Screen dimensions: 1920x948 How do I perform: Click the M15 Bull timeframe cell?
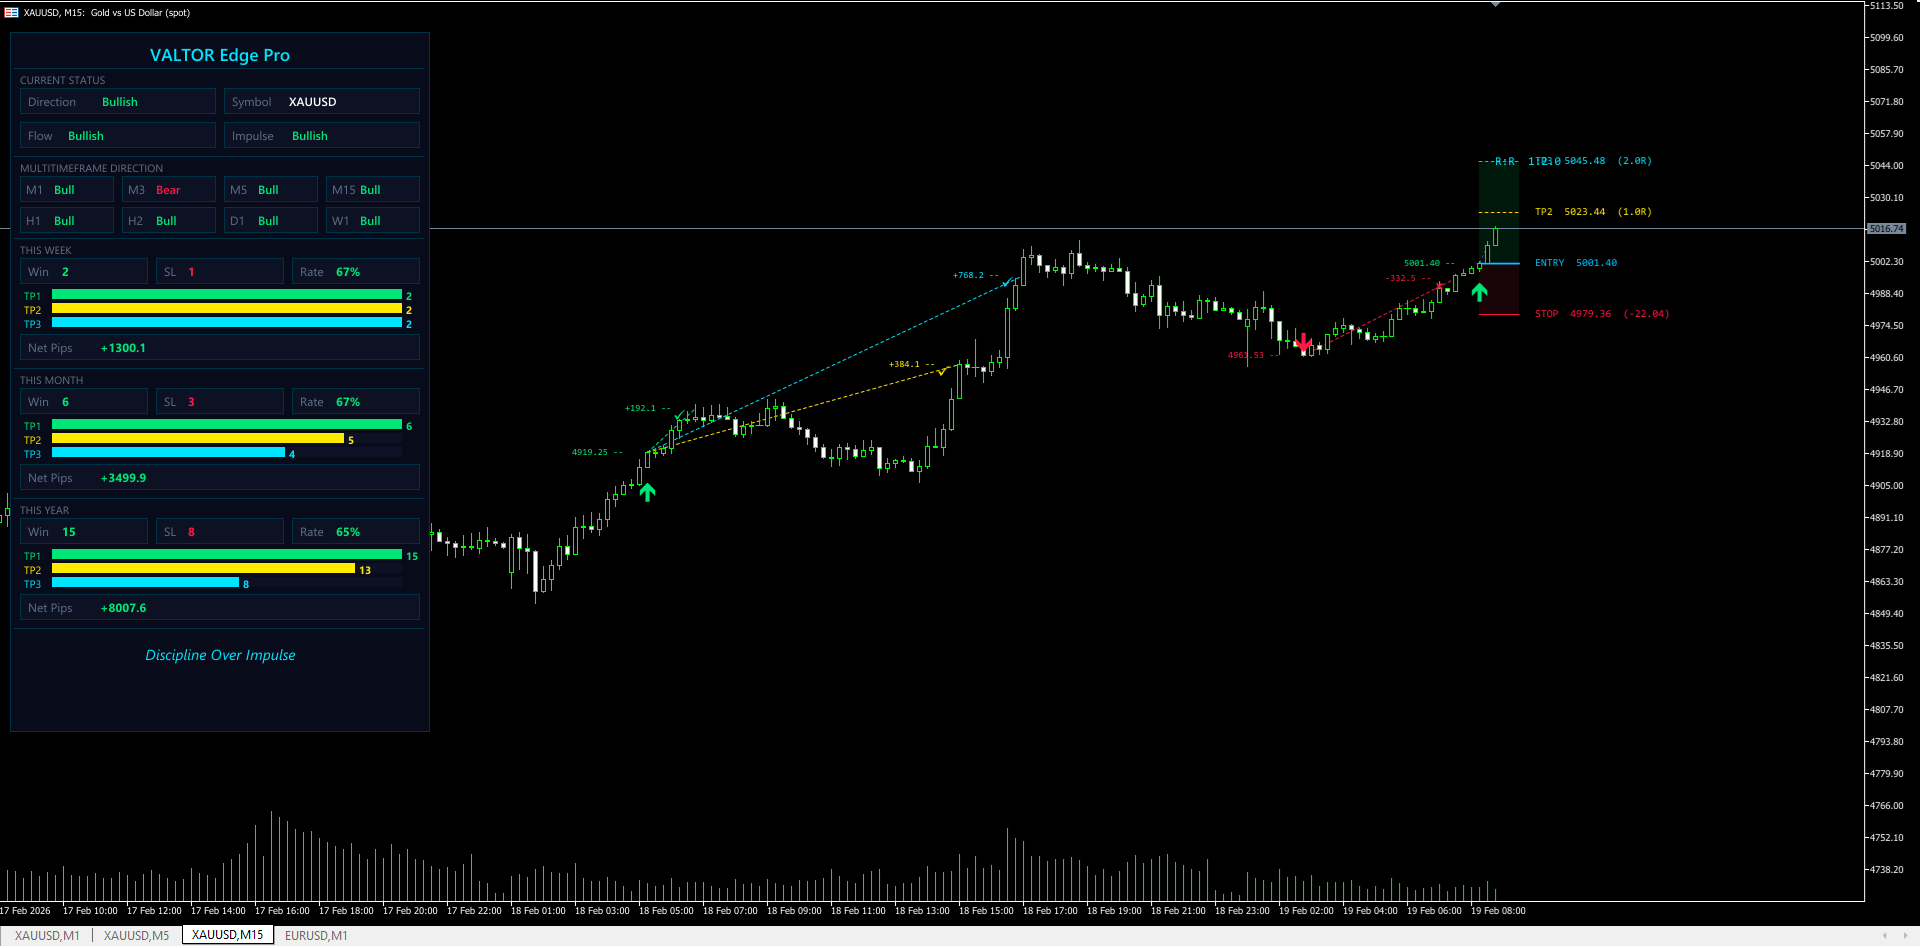pyautogui.click(x=372, y=190)
